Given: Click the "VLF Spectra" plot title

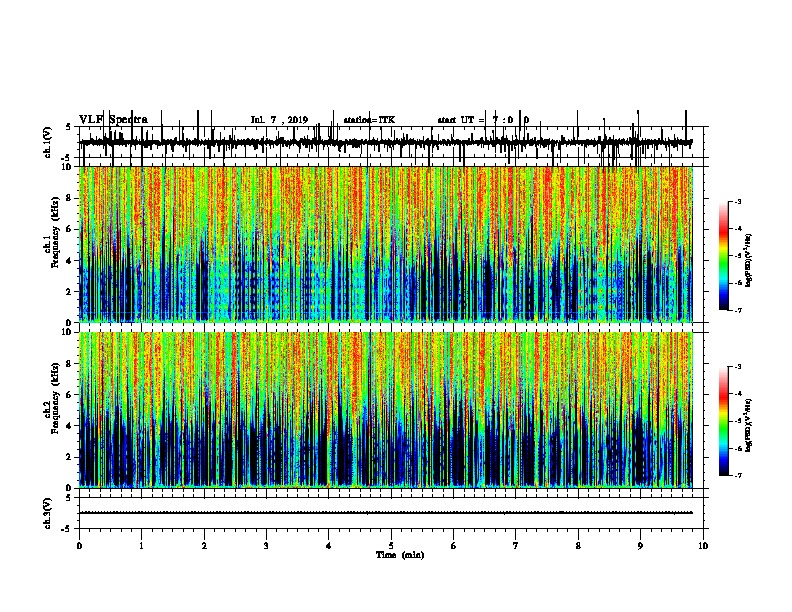Looking at the screenshot, I should [113, 120].
